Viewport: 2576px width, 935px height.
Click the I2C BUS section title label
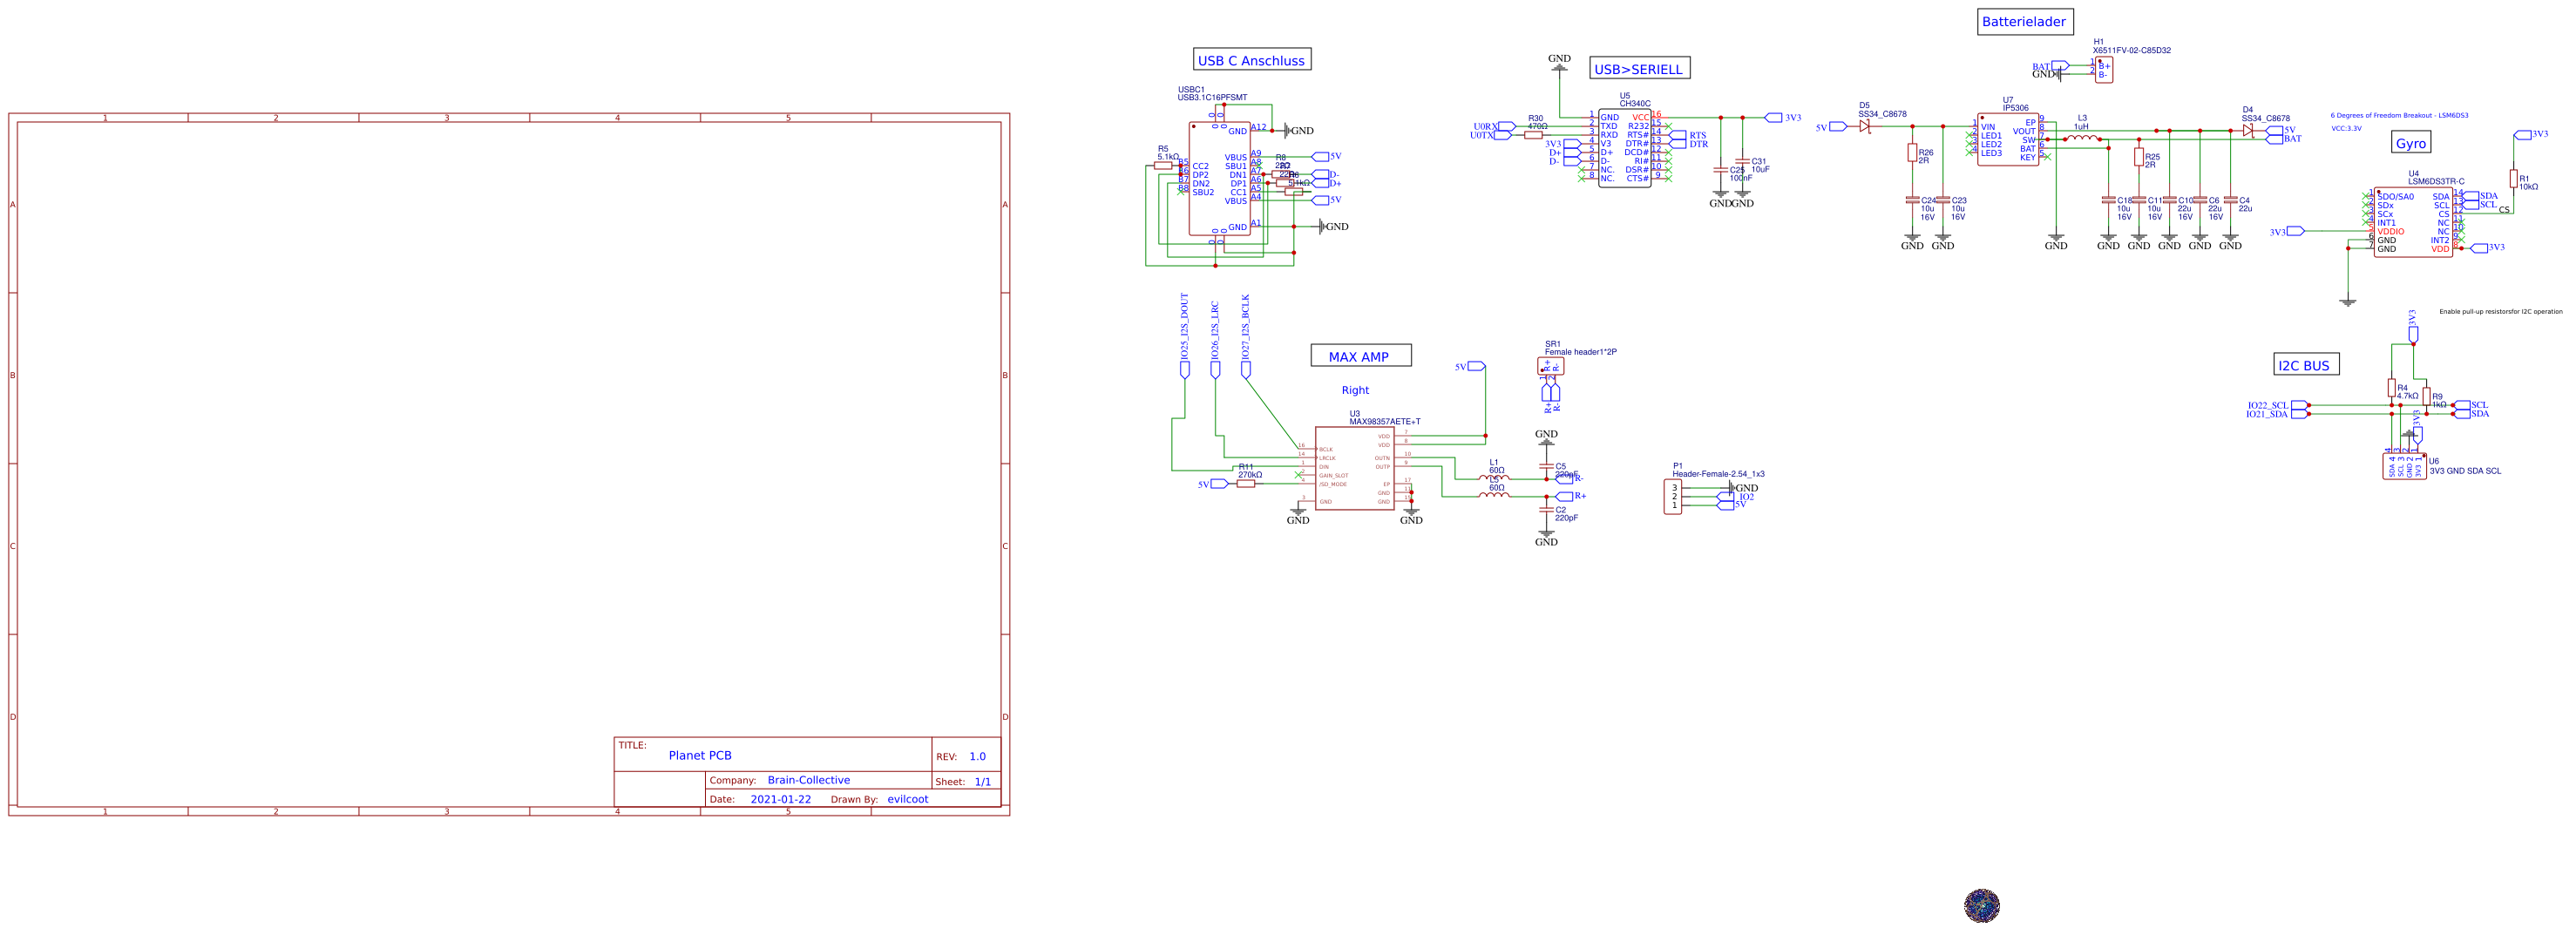2305,364
